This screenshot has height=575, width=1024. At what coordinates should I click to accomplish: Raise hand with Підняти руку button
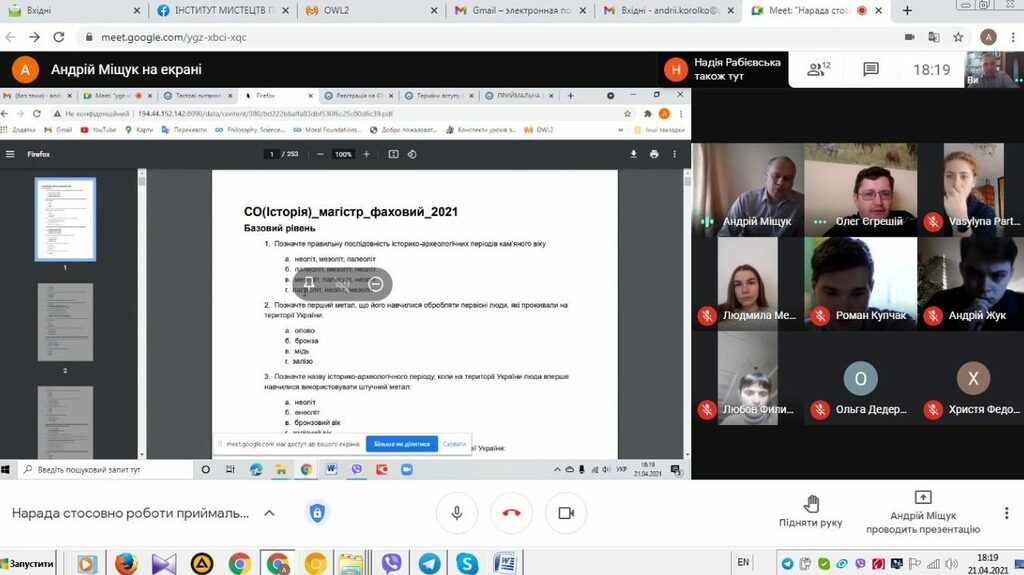tap(811, 510)
